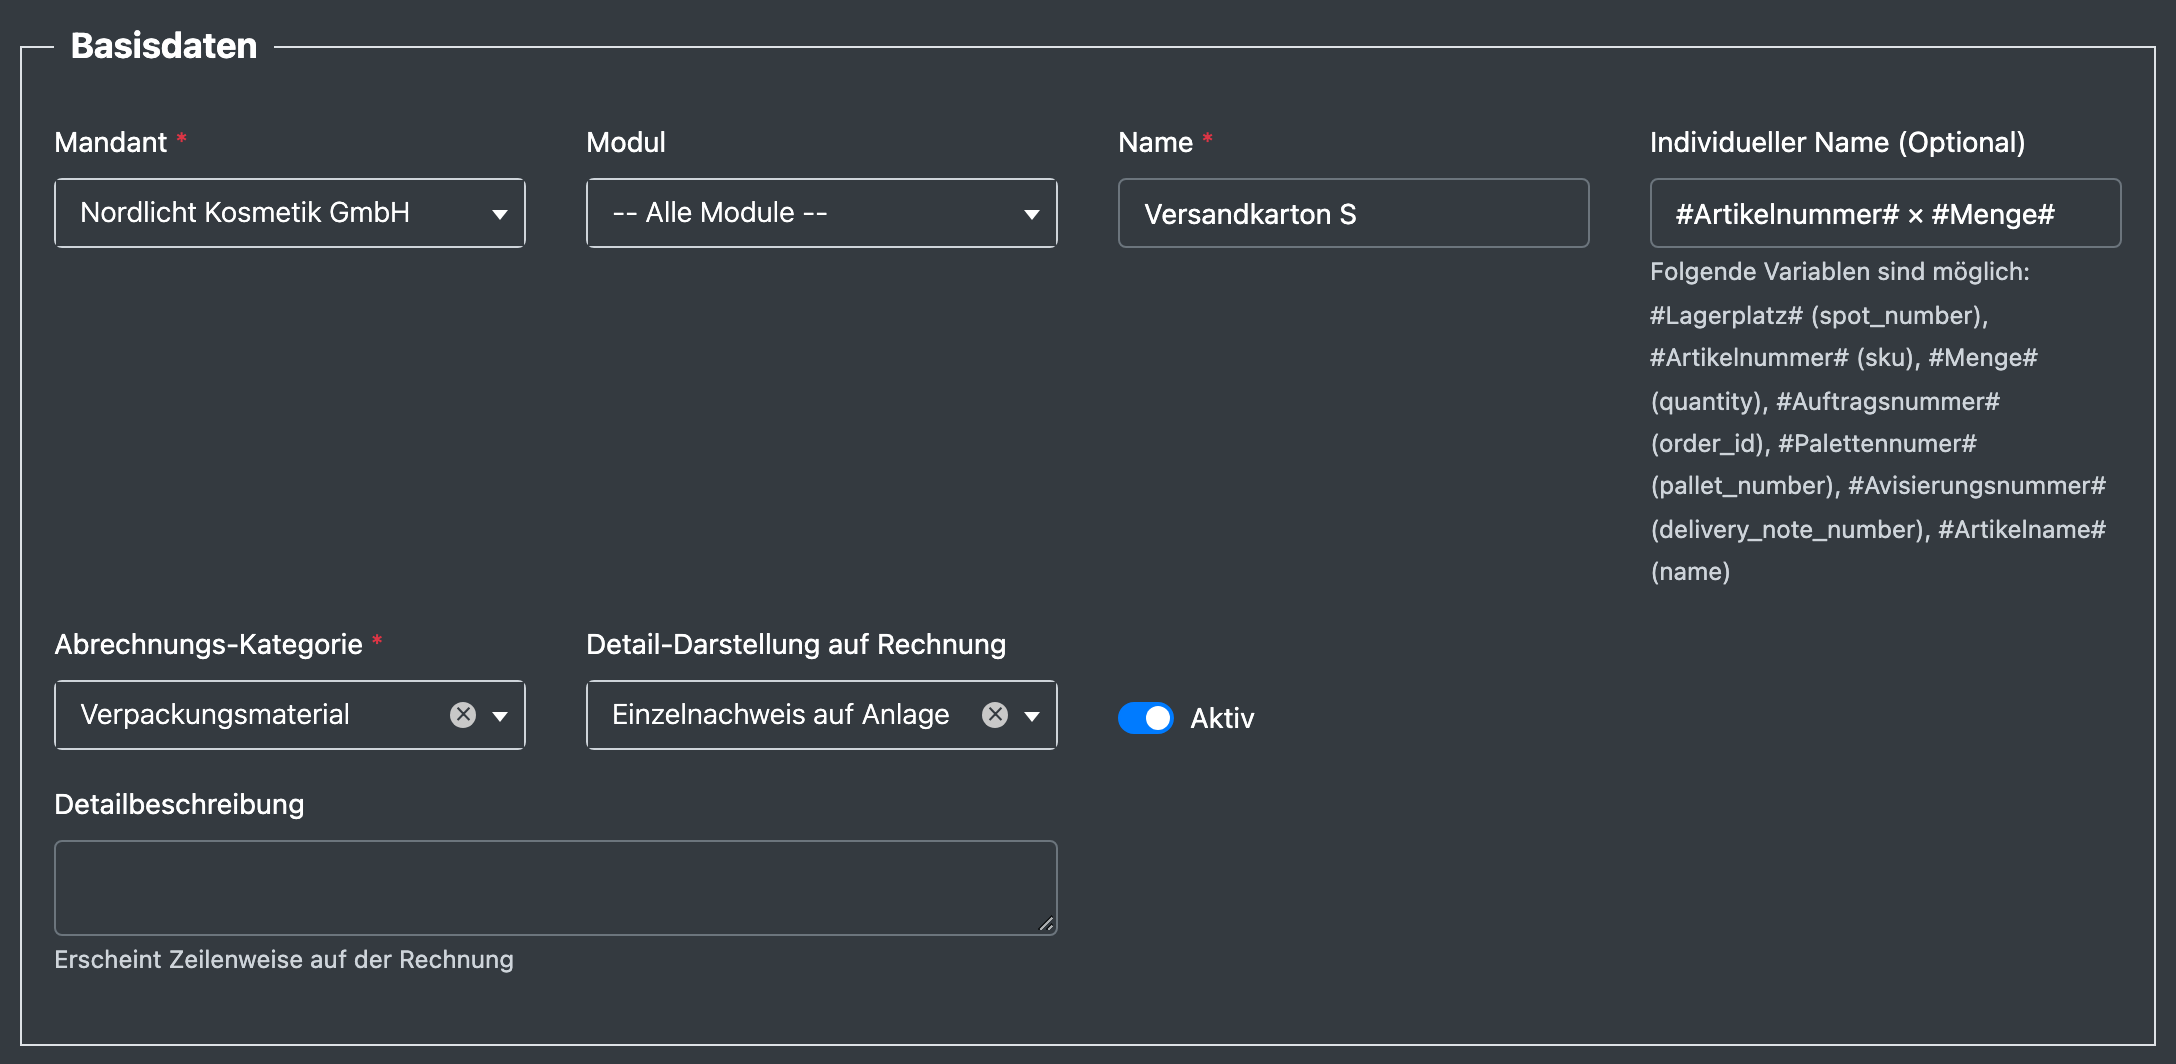Click the 'Folgende Variablen sind möglich' hint text
The width and height of the screenshot is (2176, 1064).
[1840, 272]
